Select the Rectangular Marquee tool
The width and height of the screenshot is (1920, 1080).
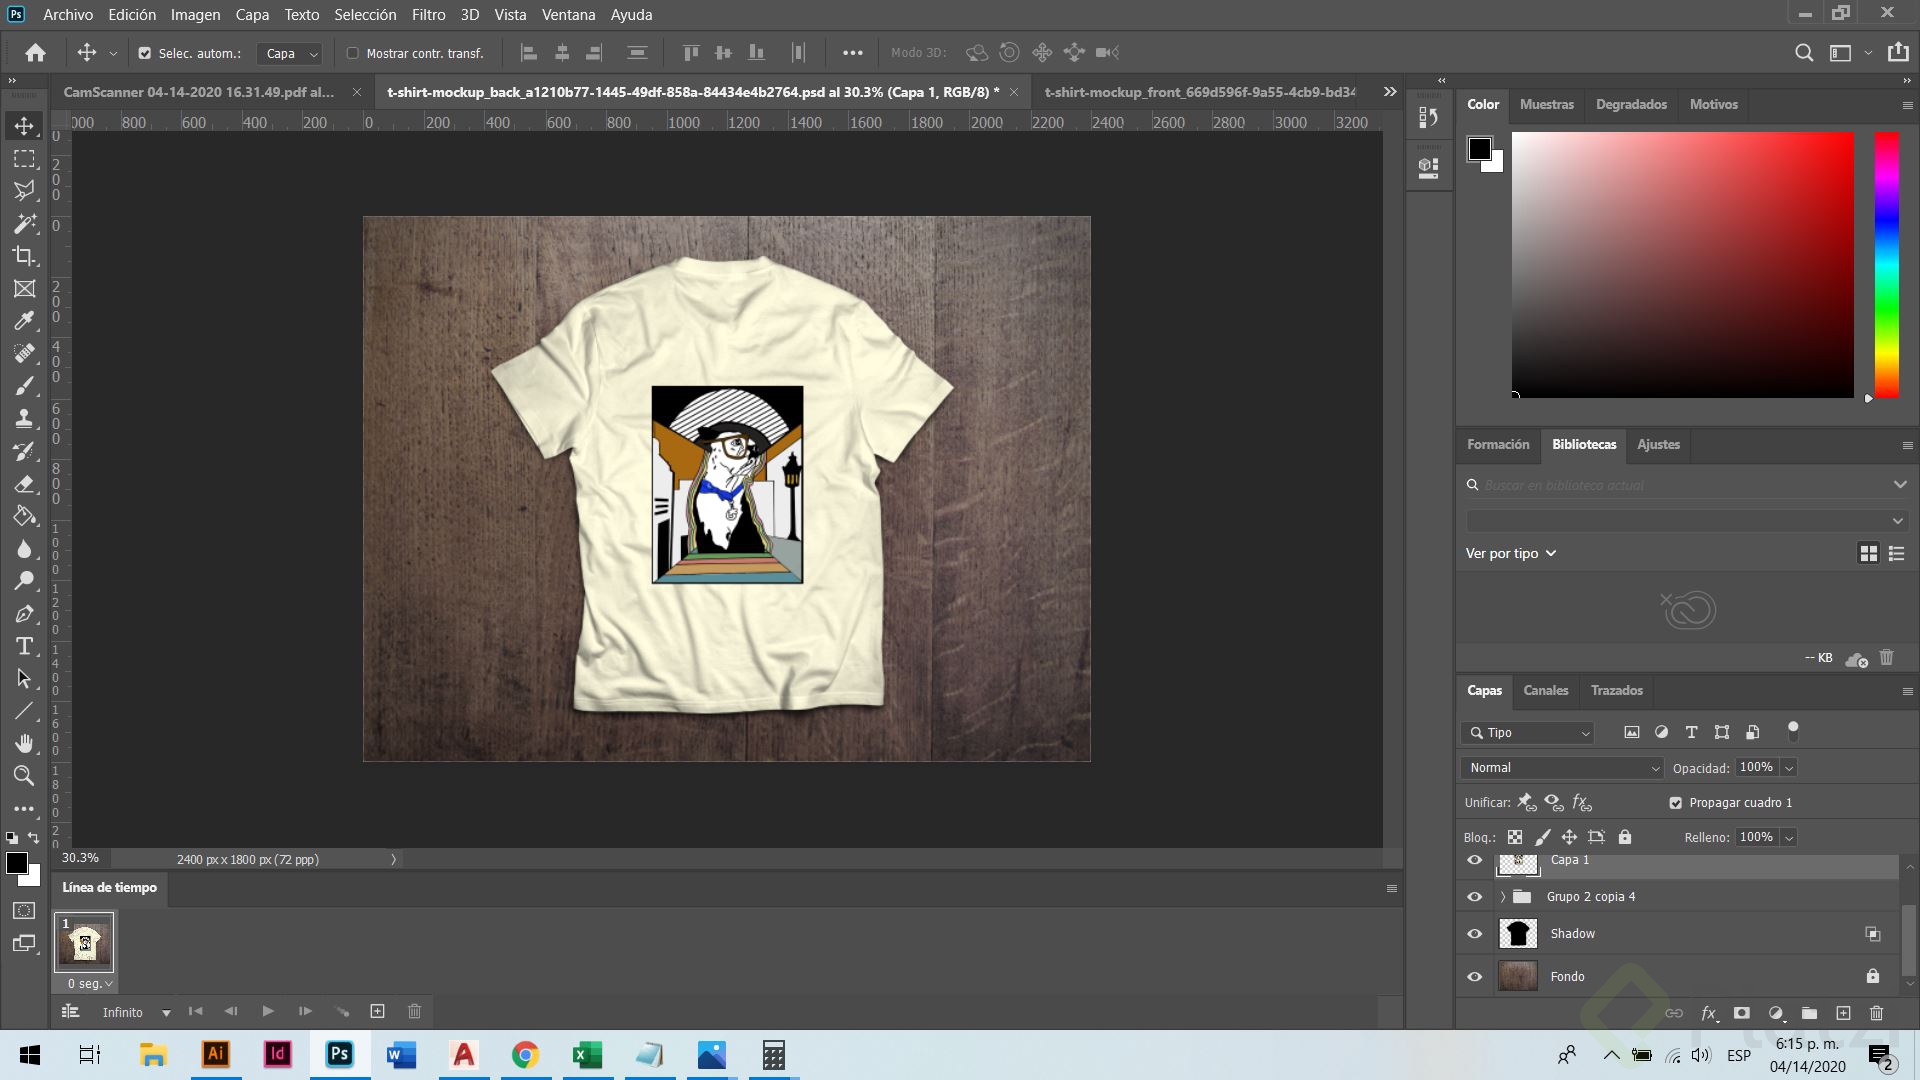[x=24, y=159]
